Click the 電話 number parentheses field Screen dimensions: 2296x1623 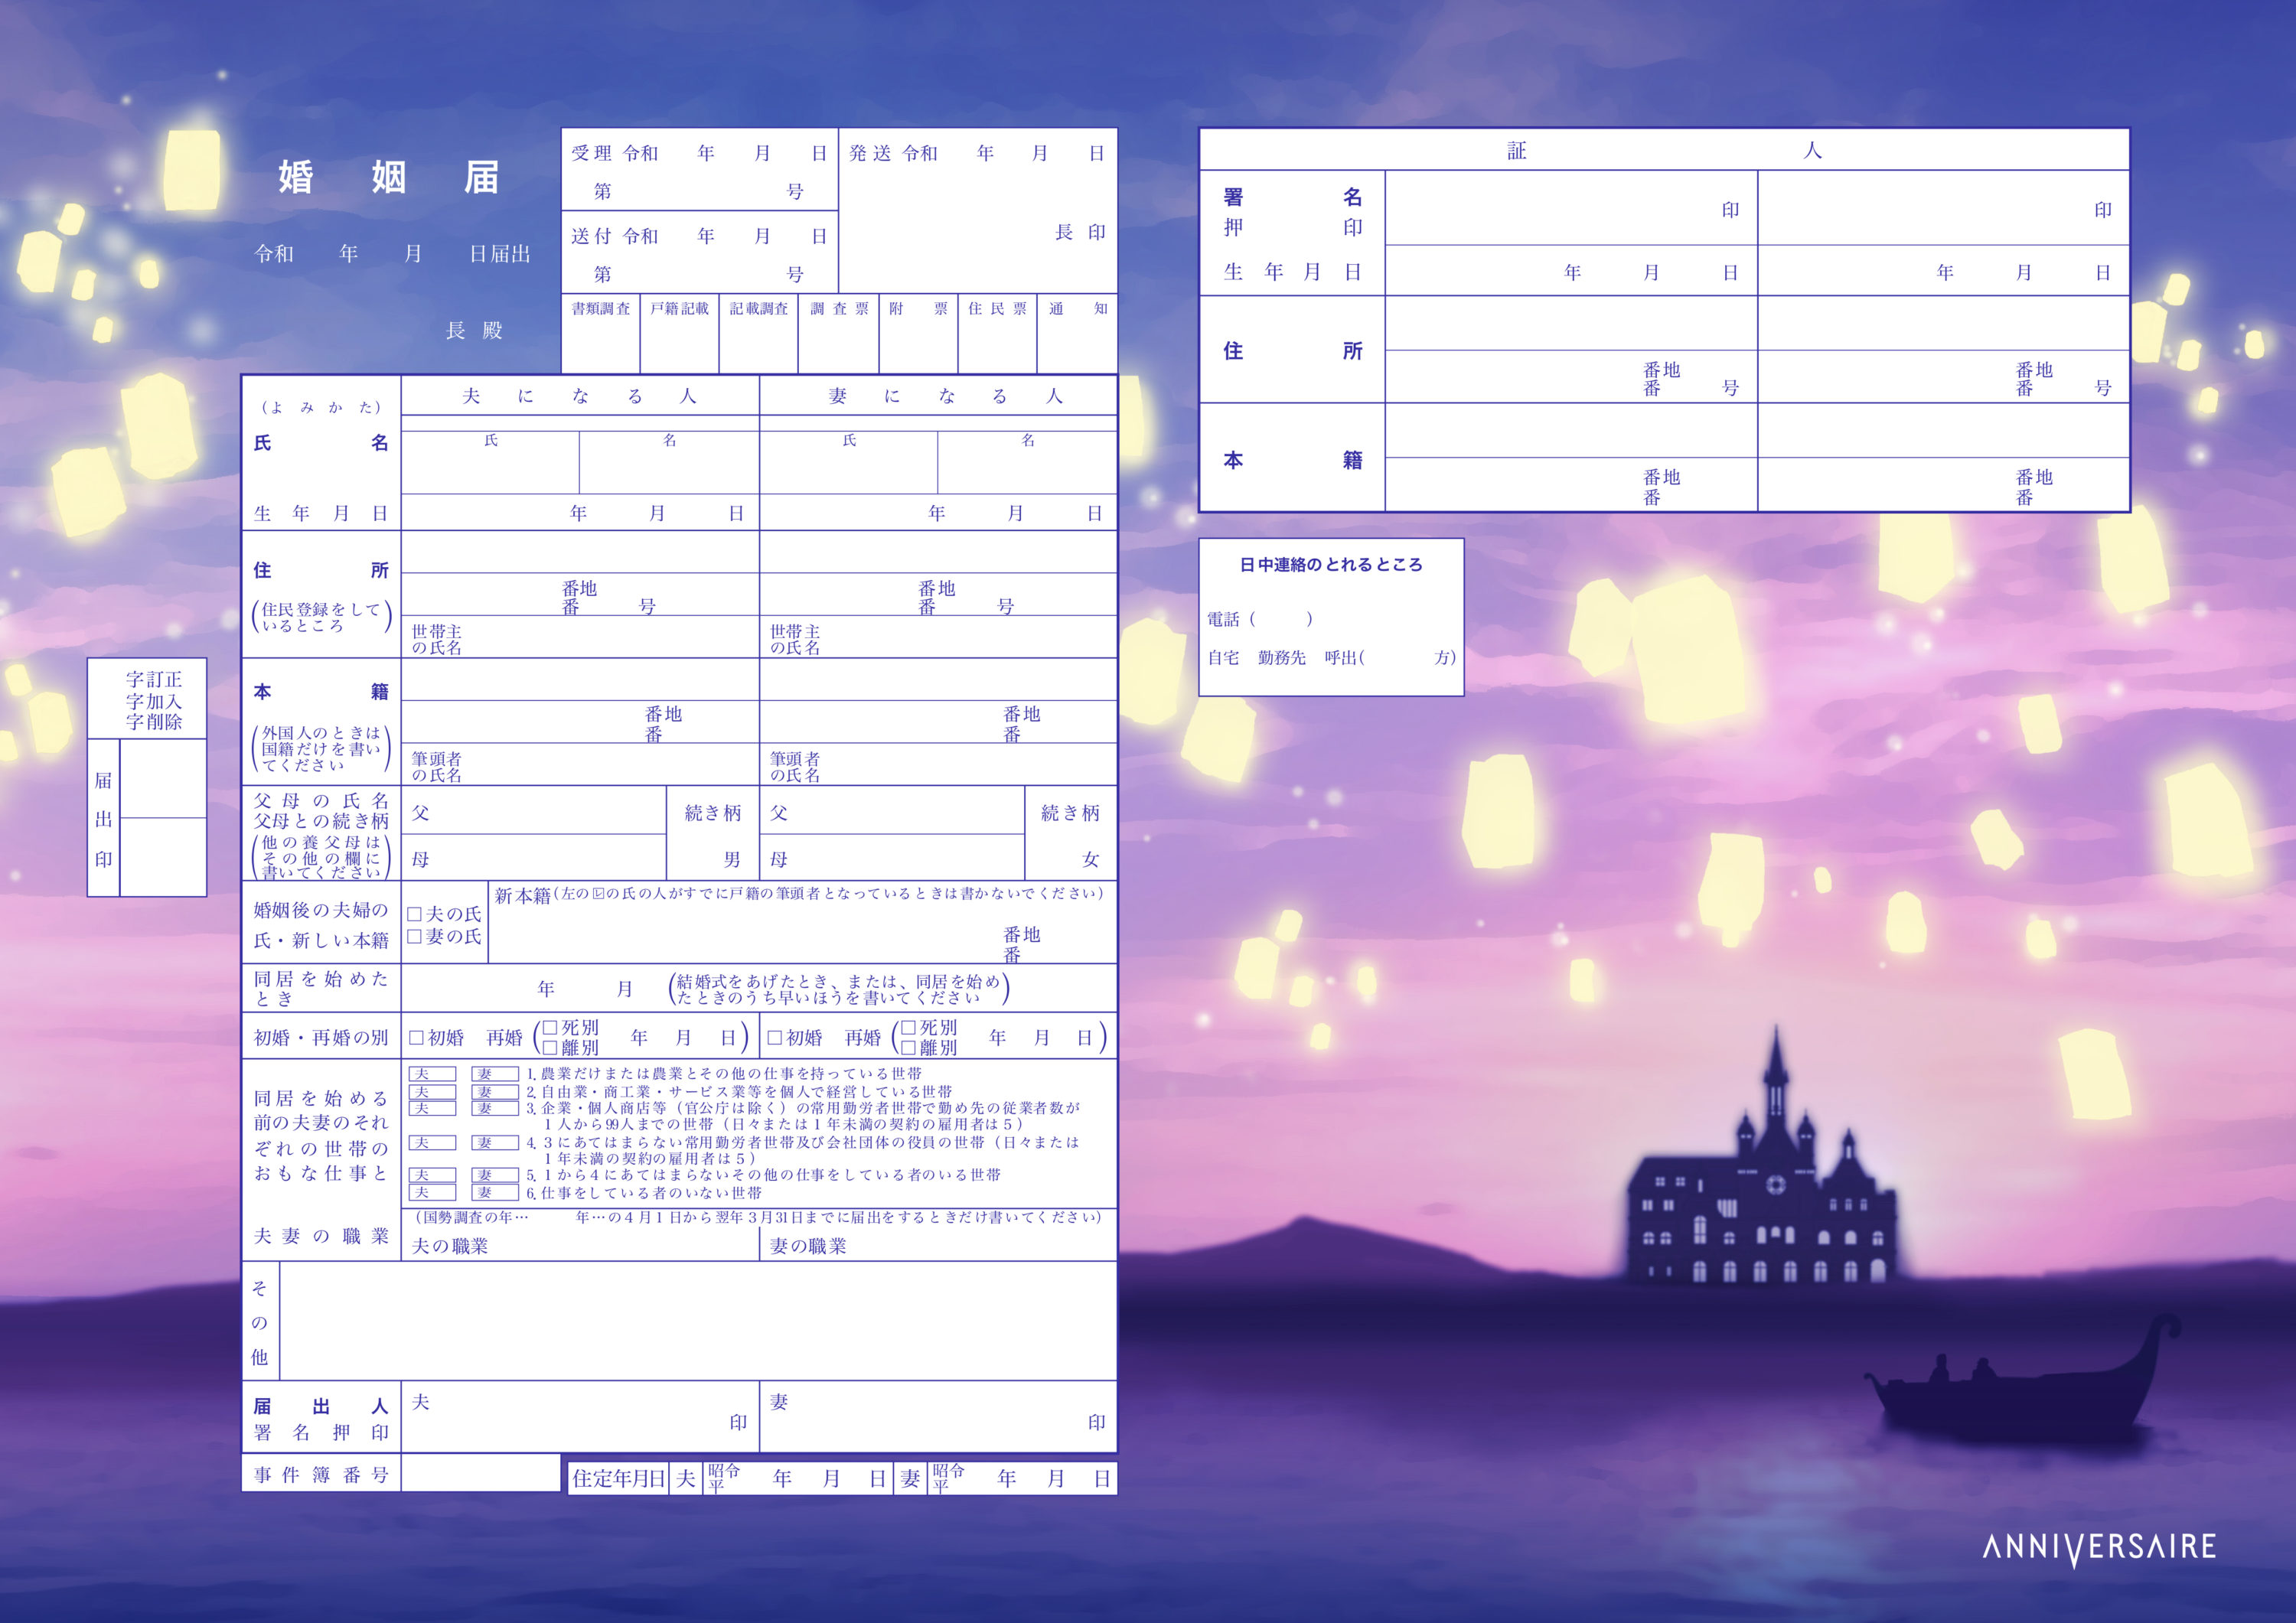tap(1280, 619)
